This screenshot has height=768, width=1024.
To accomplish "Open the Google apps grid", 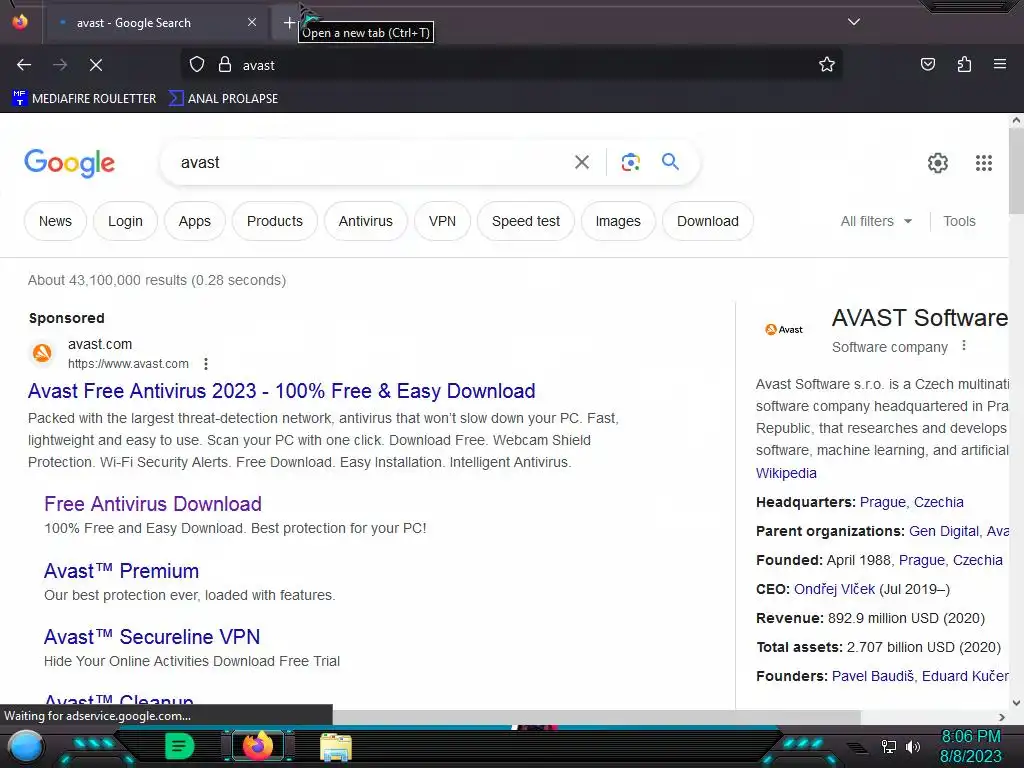I will pos(984,163).
